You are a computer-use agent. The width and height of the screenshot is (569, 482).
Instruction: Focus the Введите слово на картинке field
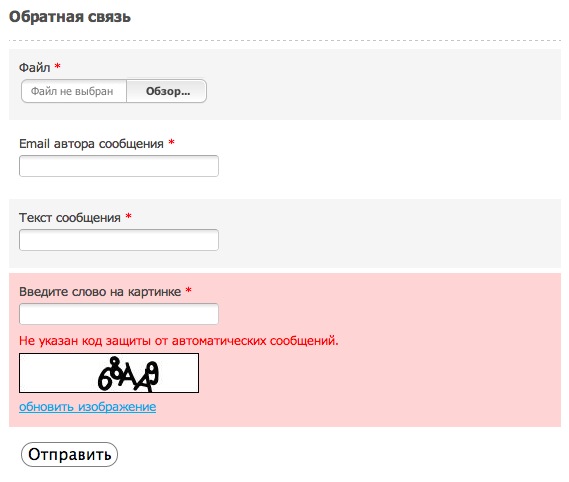pyautogui.click(x=119, y=314)
